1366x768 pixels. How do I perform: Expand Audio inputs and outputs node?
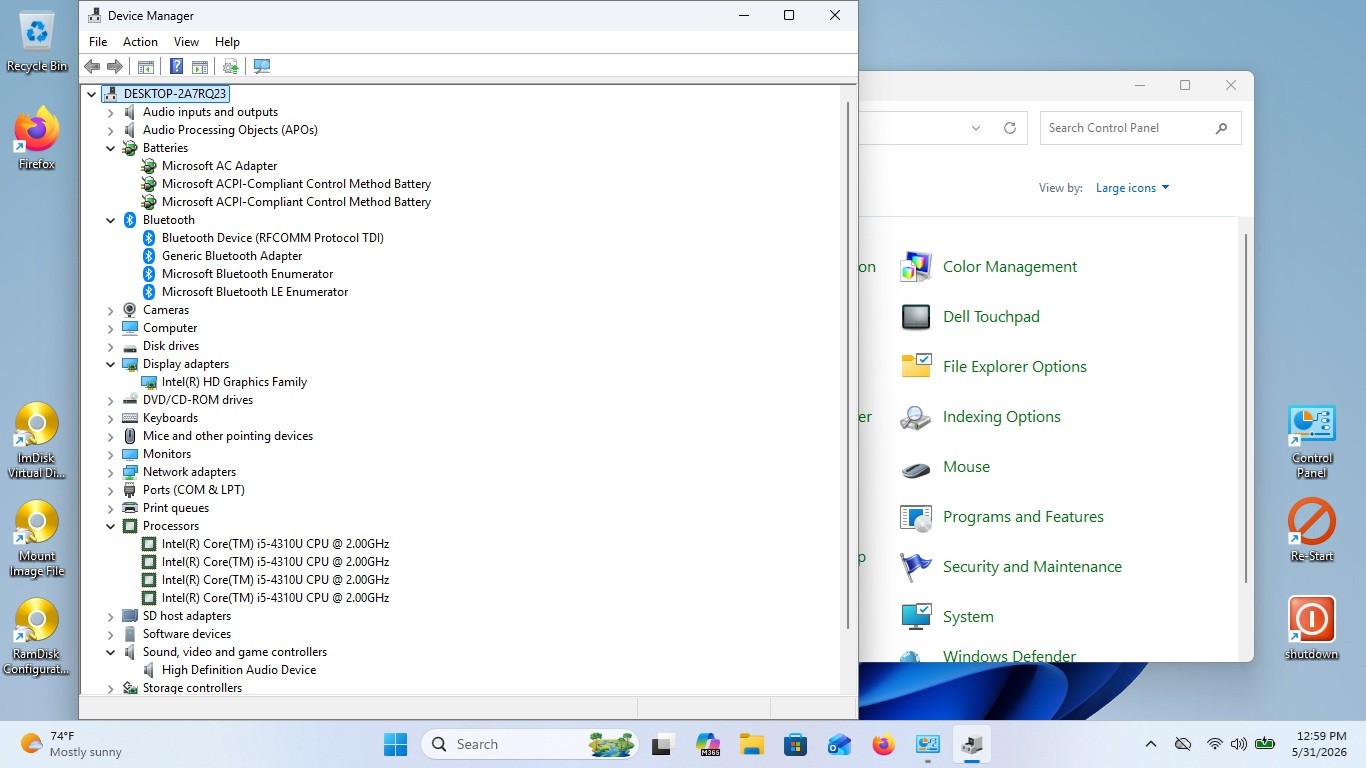(x=111, y=112)
